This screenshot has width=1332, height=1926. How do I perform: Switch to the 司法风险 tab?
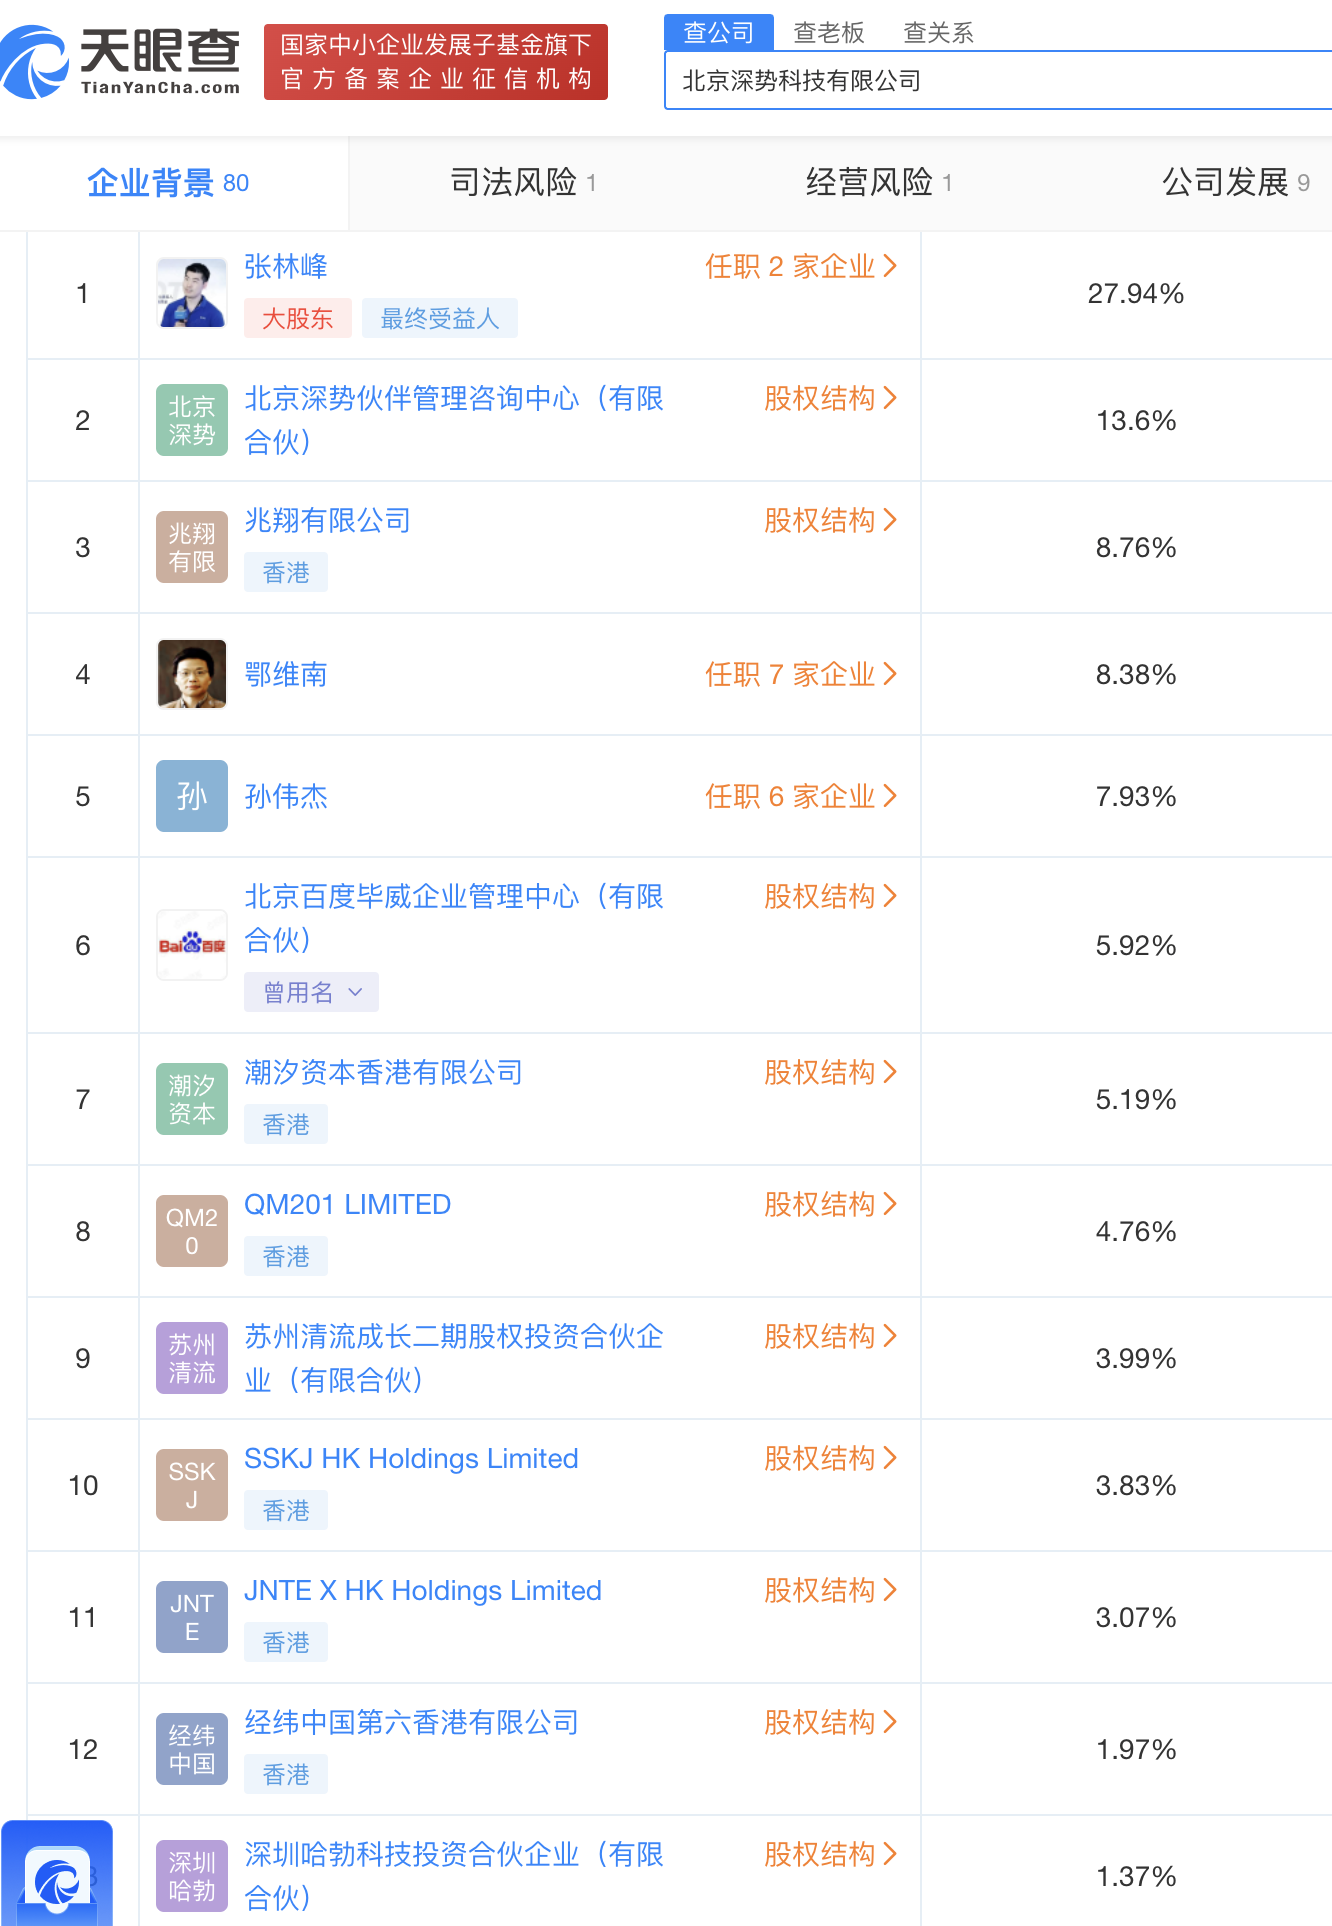(x=523, y=183)
